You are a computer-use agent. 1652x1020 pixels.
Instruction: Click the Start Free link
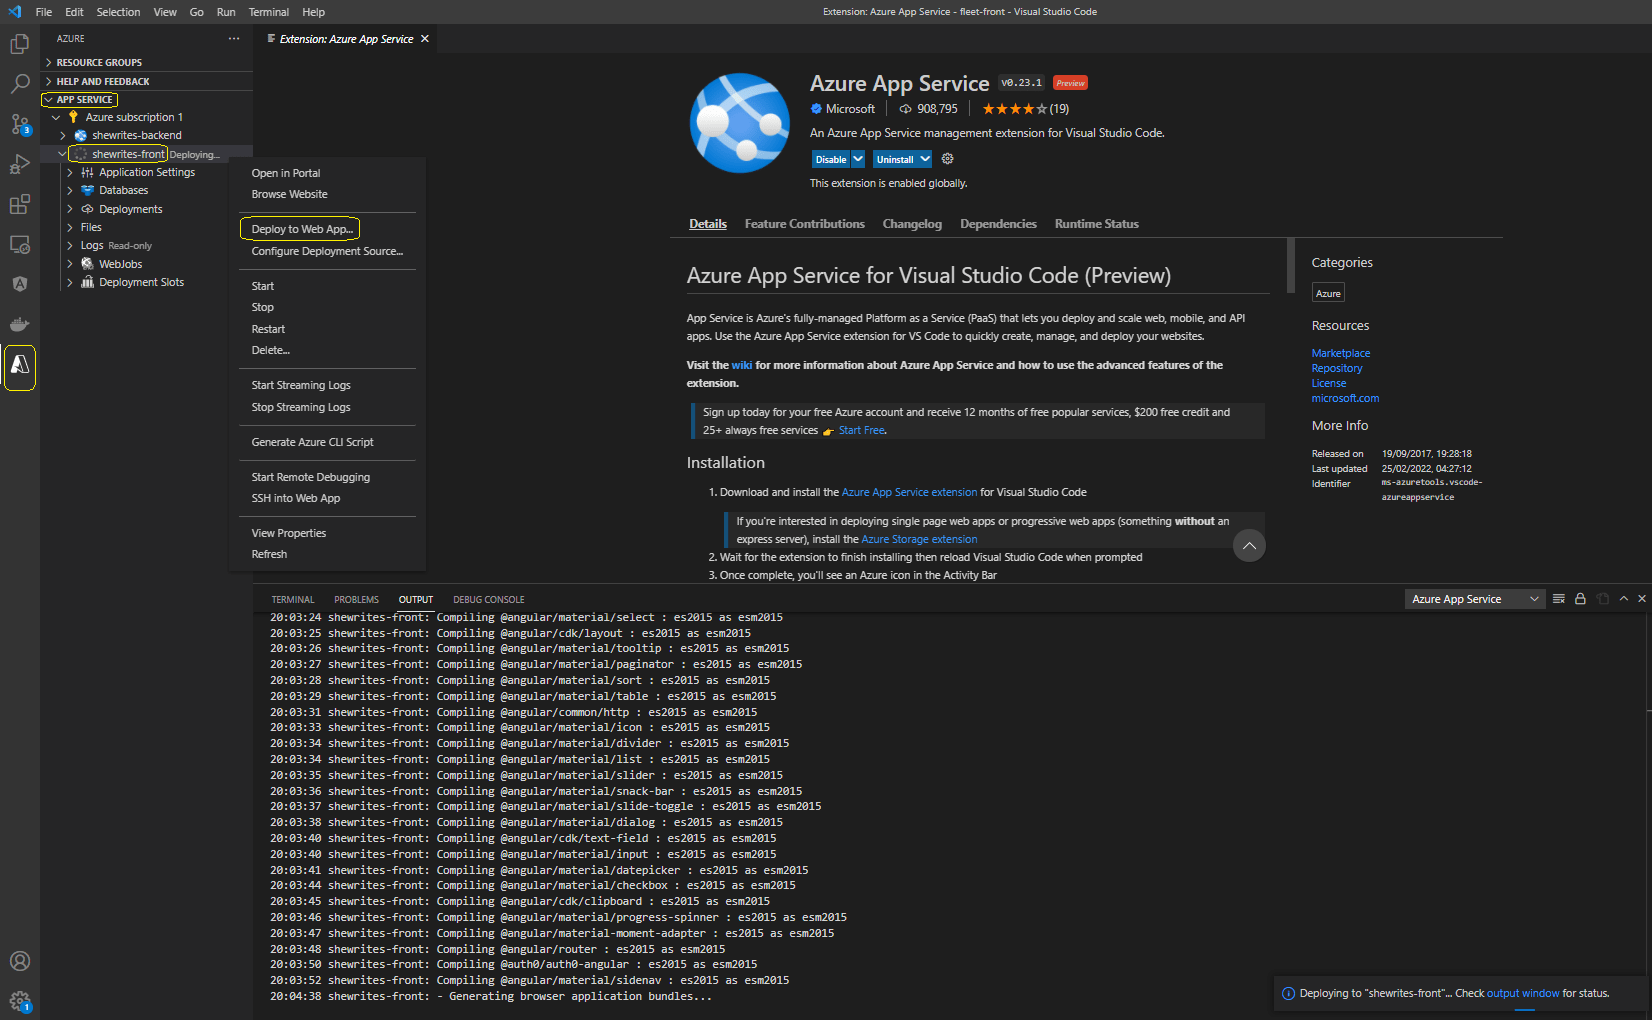pyautogui.click(x=862, y=430)
